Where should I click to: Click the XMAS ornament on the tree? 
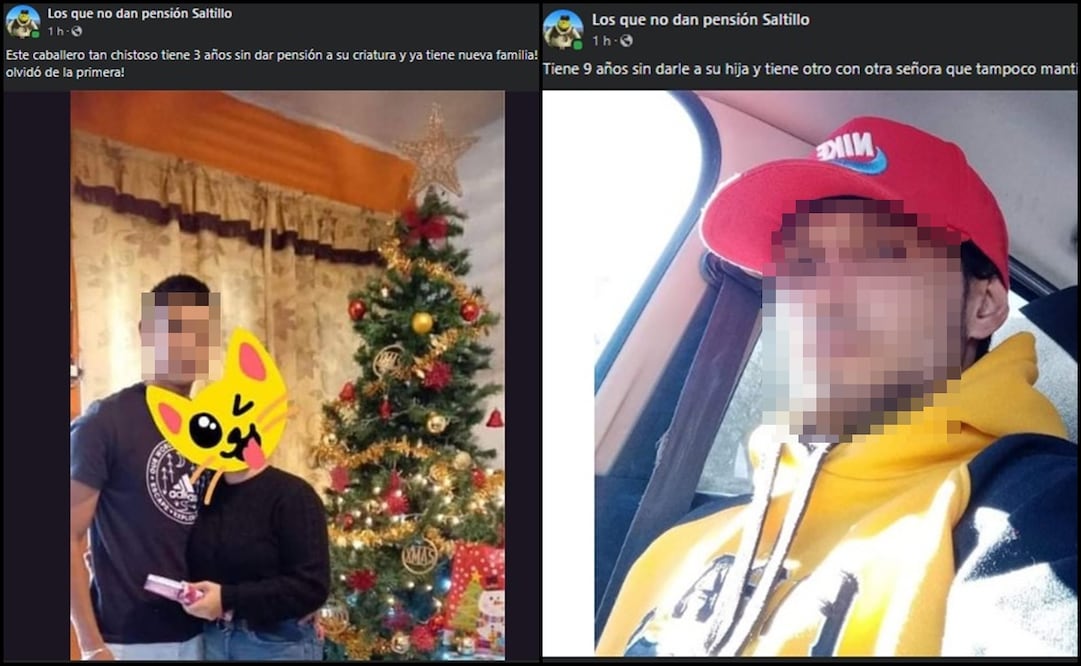(419, 556)
